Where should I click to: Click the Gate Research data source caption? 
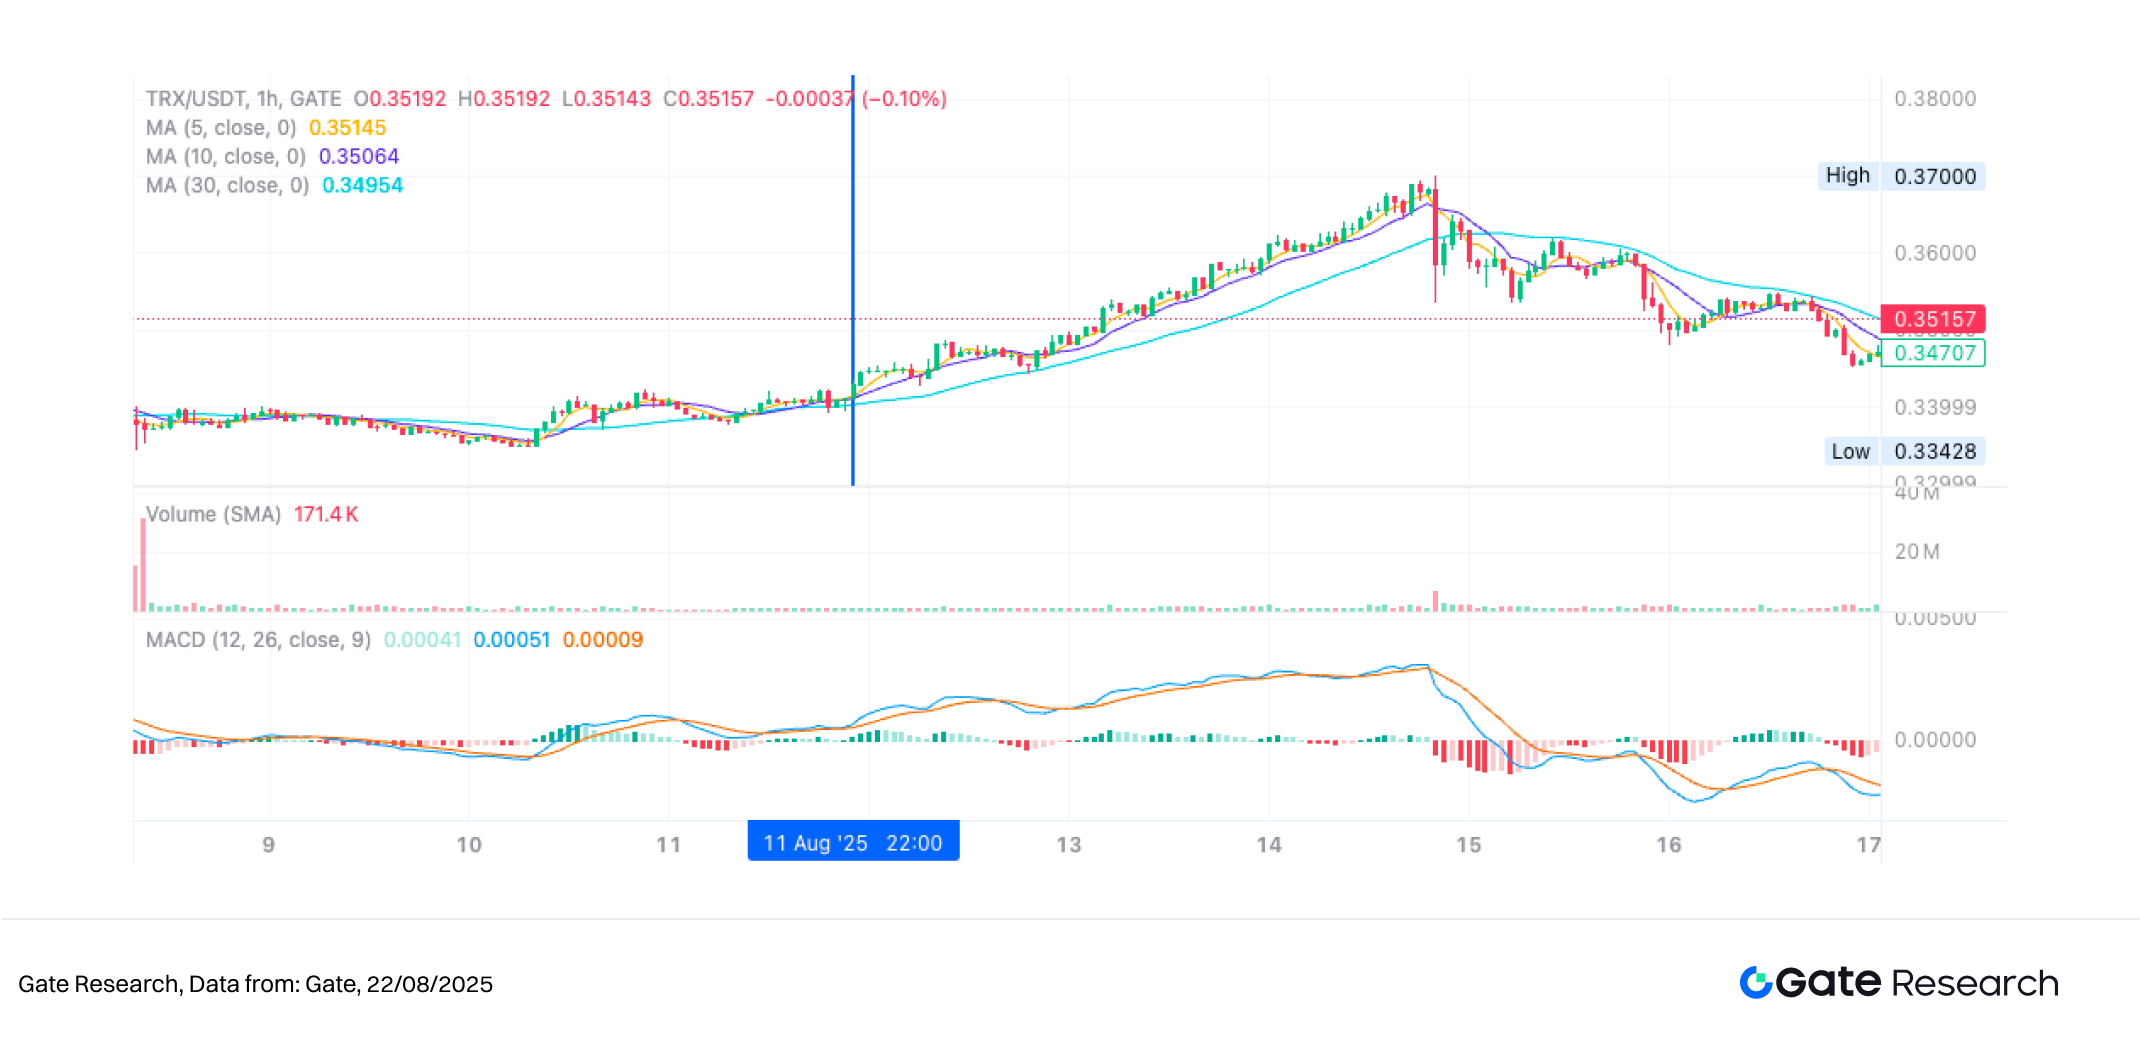coord(256,984)
